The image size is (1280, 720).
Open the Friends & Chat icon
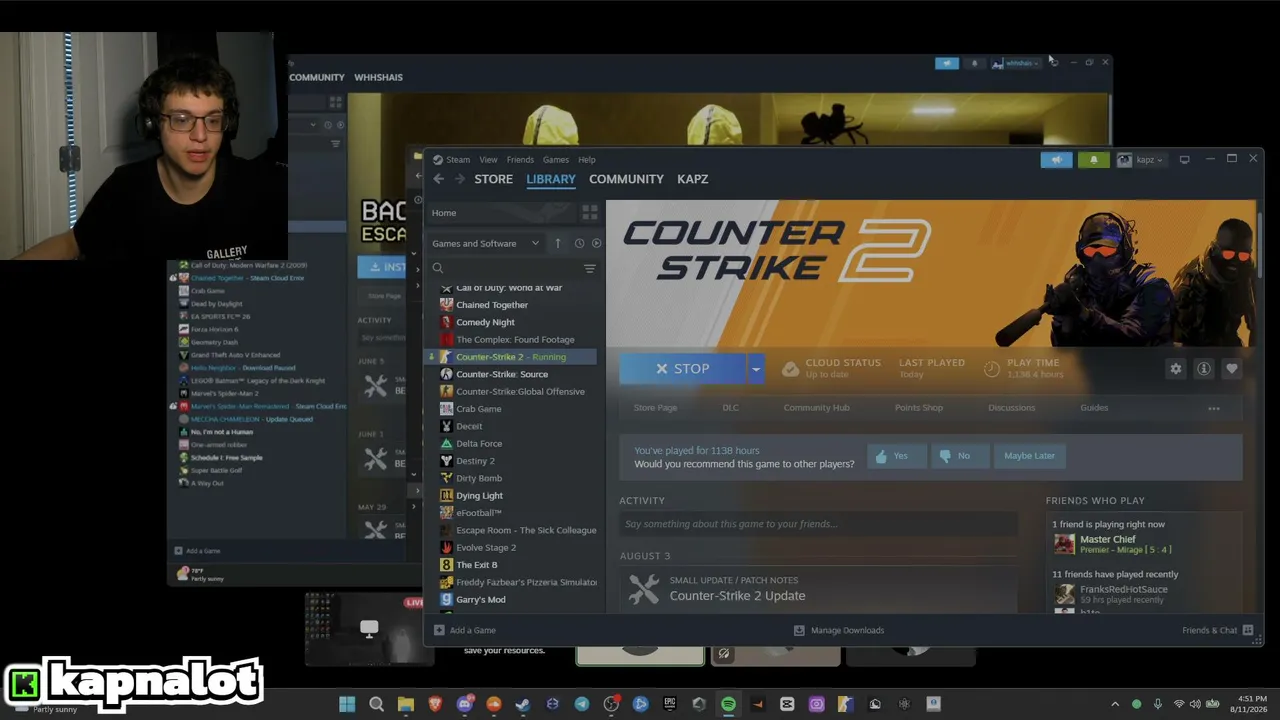(x=1248, y=630)
